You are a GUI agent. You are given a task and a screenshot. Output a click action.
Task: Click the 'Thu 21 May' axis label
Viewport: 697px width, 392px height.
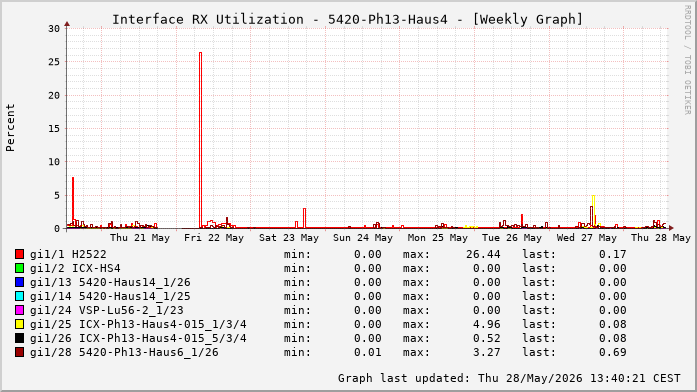(x=140, y=238)
